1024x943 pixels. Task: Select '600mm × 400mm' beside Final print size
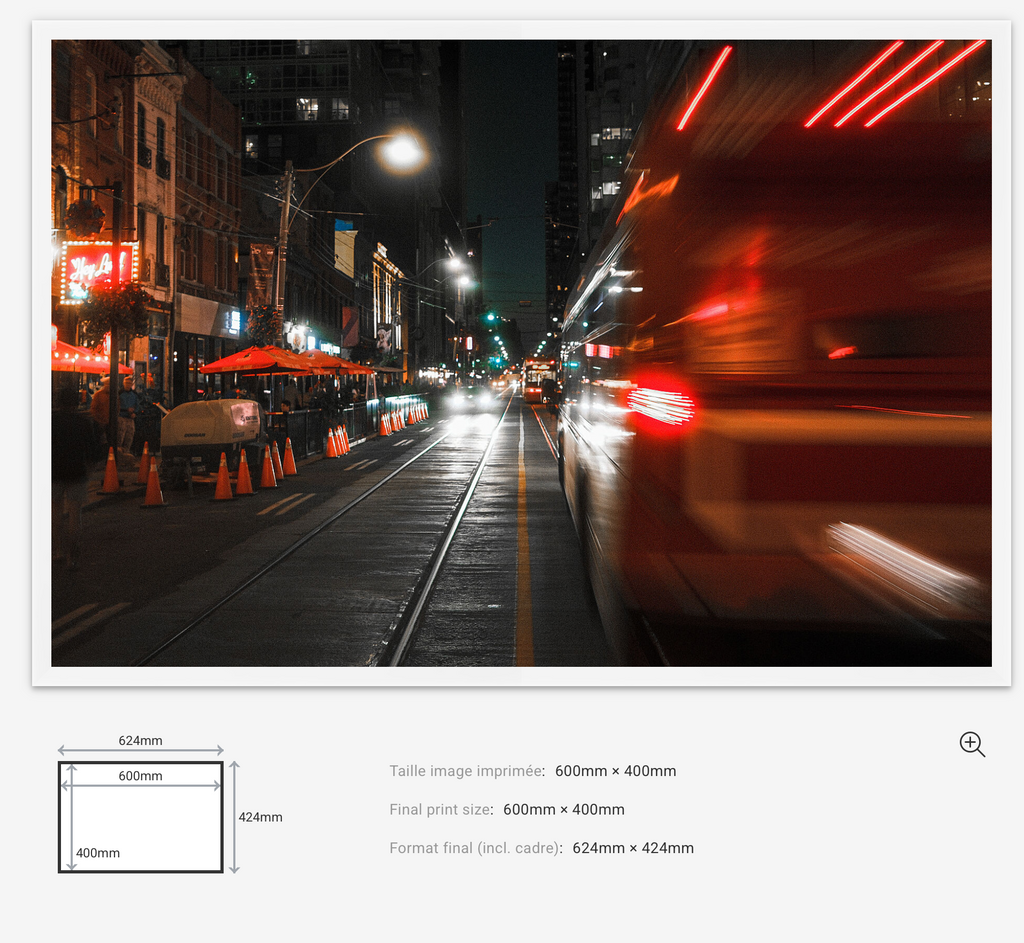564,810
